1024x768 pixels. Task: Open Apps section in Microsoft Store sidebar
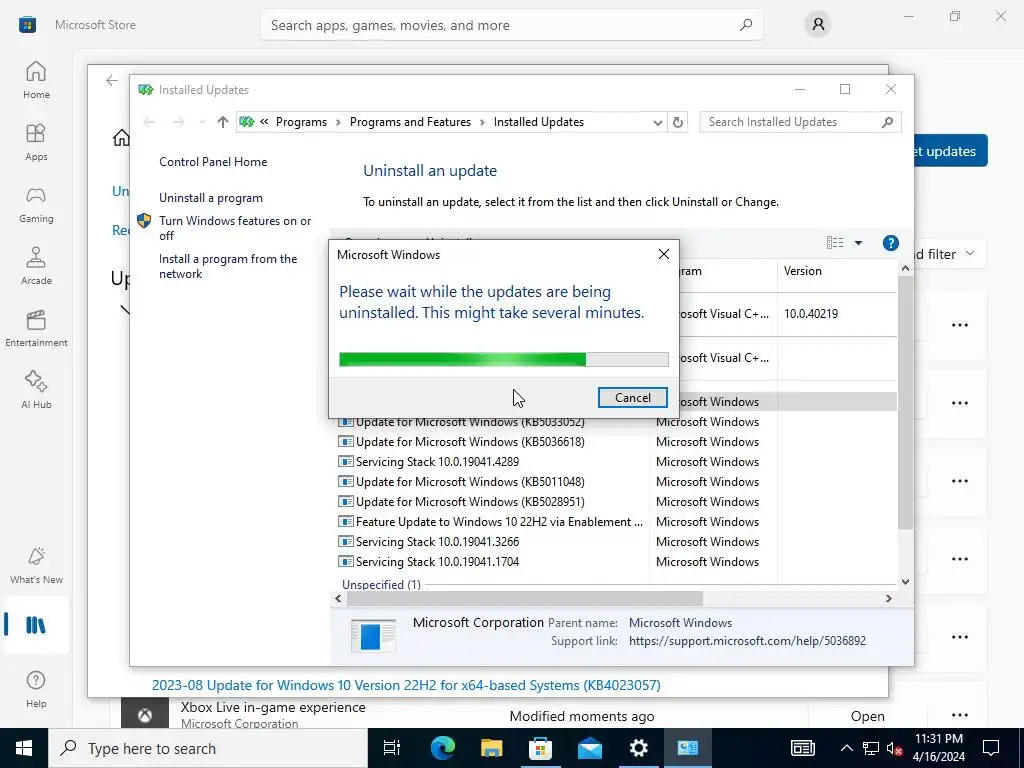[36, 142]
